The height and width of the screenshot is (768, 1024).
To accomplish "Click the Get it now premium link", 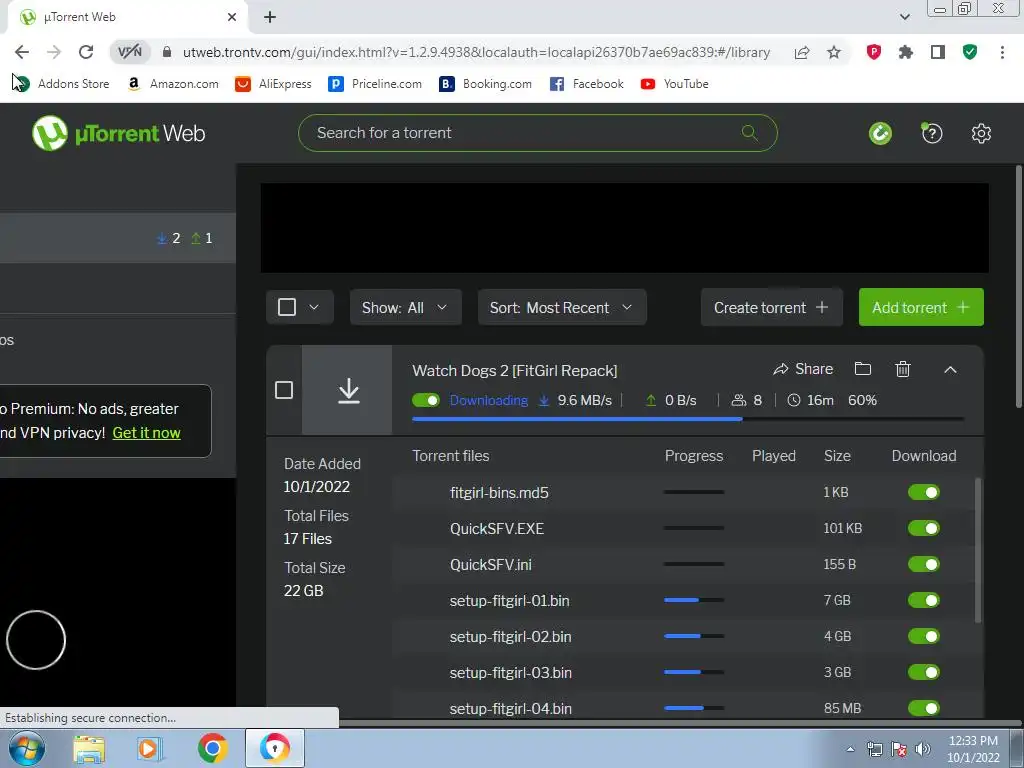I will [x=146, y=433].
